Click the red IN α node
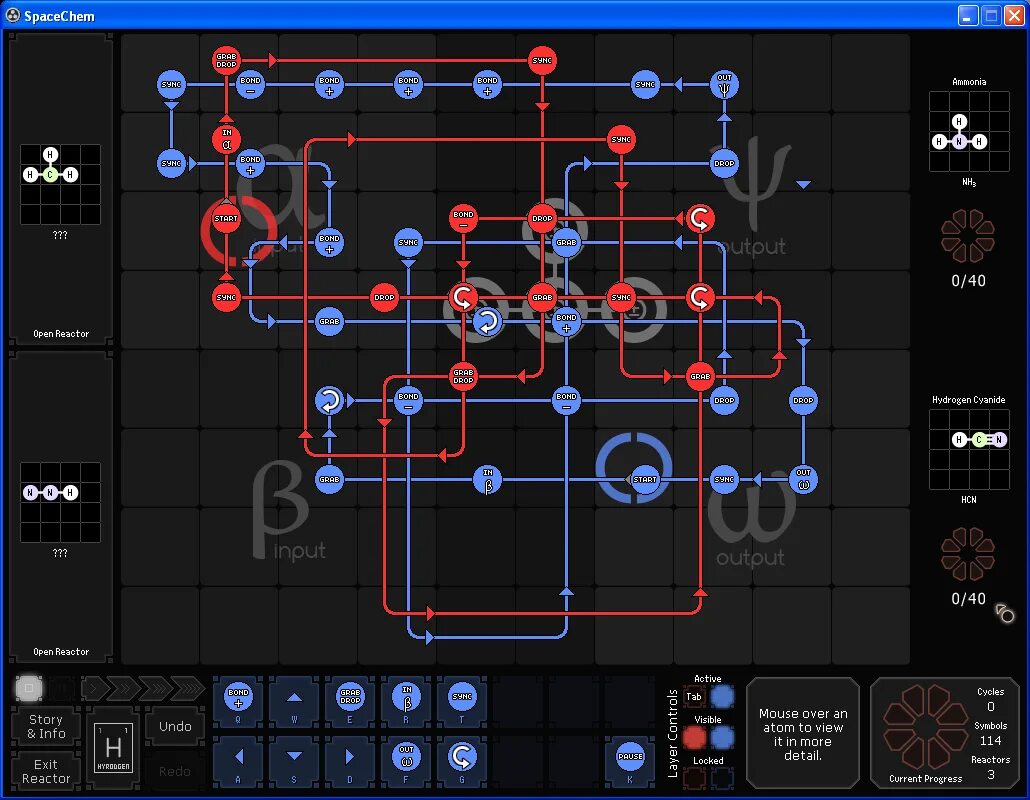The width and height of the screenshot is (1030, 800). (227, 139)
